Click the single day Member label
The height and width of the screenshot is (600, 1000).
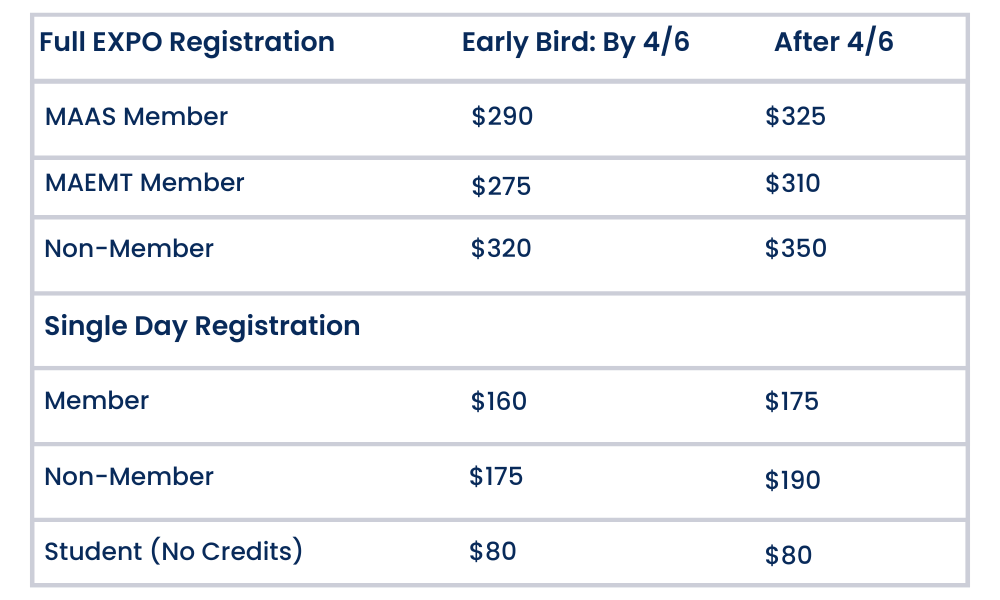[x=97, y=401]
